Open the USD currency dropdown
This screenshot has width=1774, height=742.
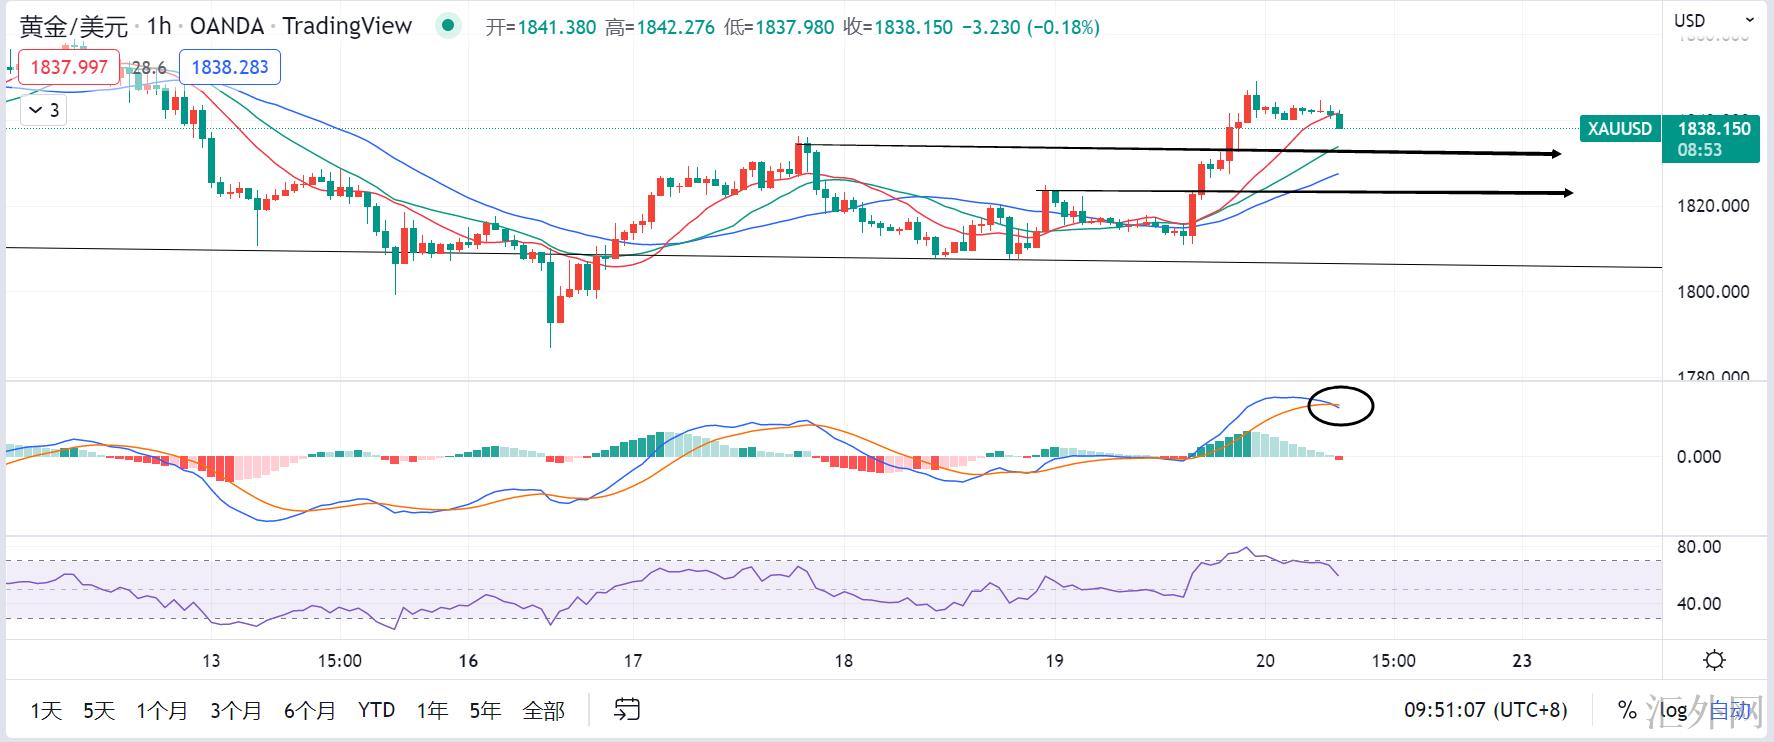(1714, 20)
